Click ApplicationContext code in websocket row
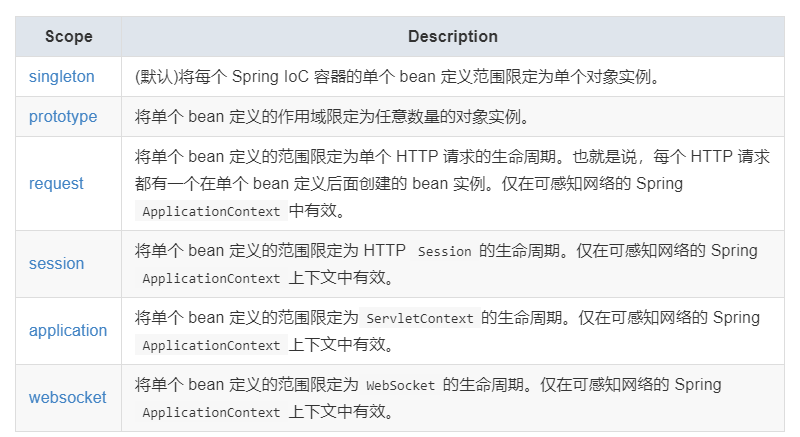This screenshot has width=800, height=437. 211,412
